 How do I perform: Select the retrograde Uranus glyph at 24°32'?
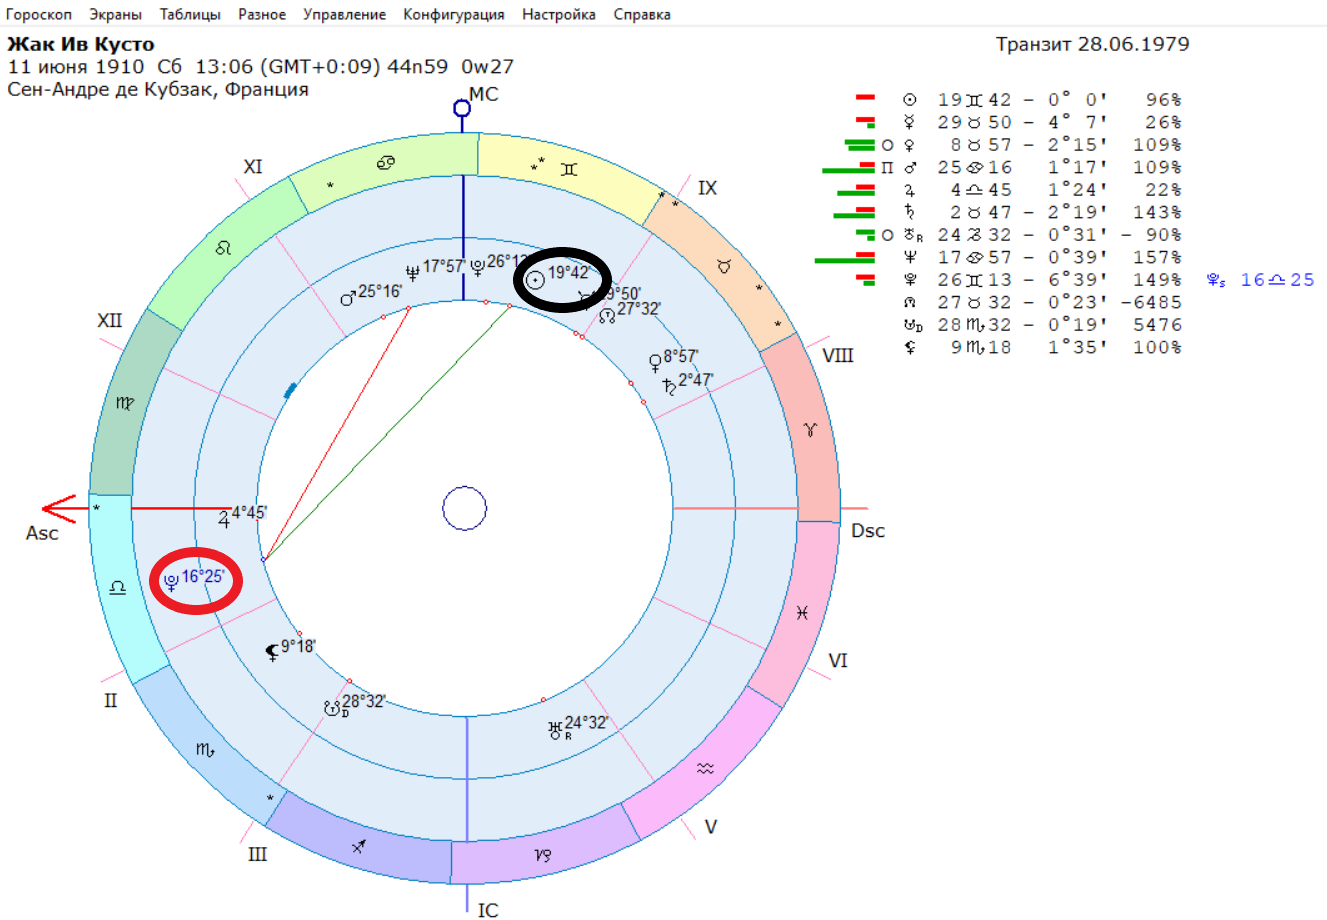[556, 730]
